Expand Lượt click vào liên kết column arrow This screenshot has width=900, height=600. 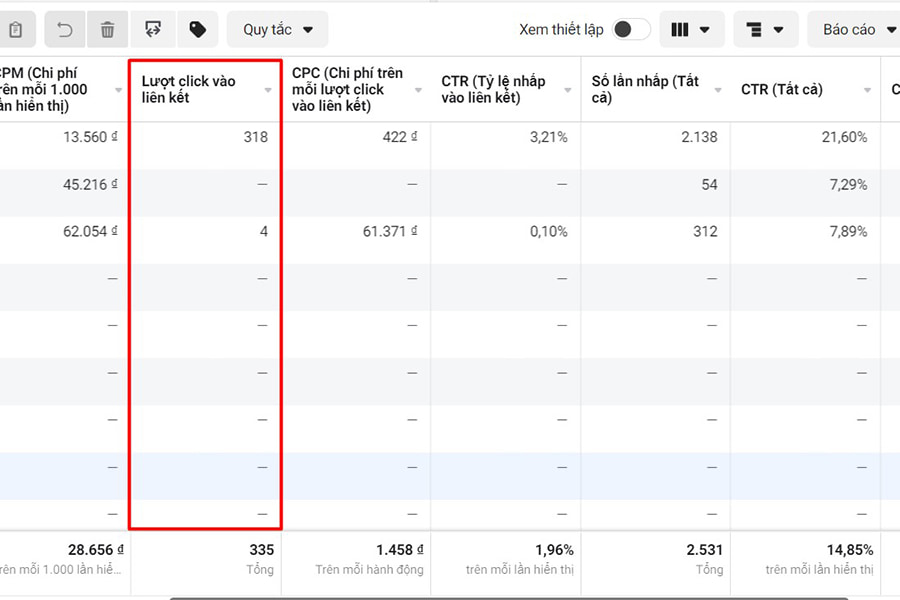pos(268,90)
